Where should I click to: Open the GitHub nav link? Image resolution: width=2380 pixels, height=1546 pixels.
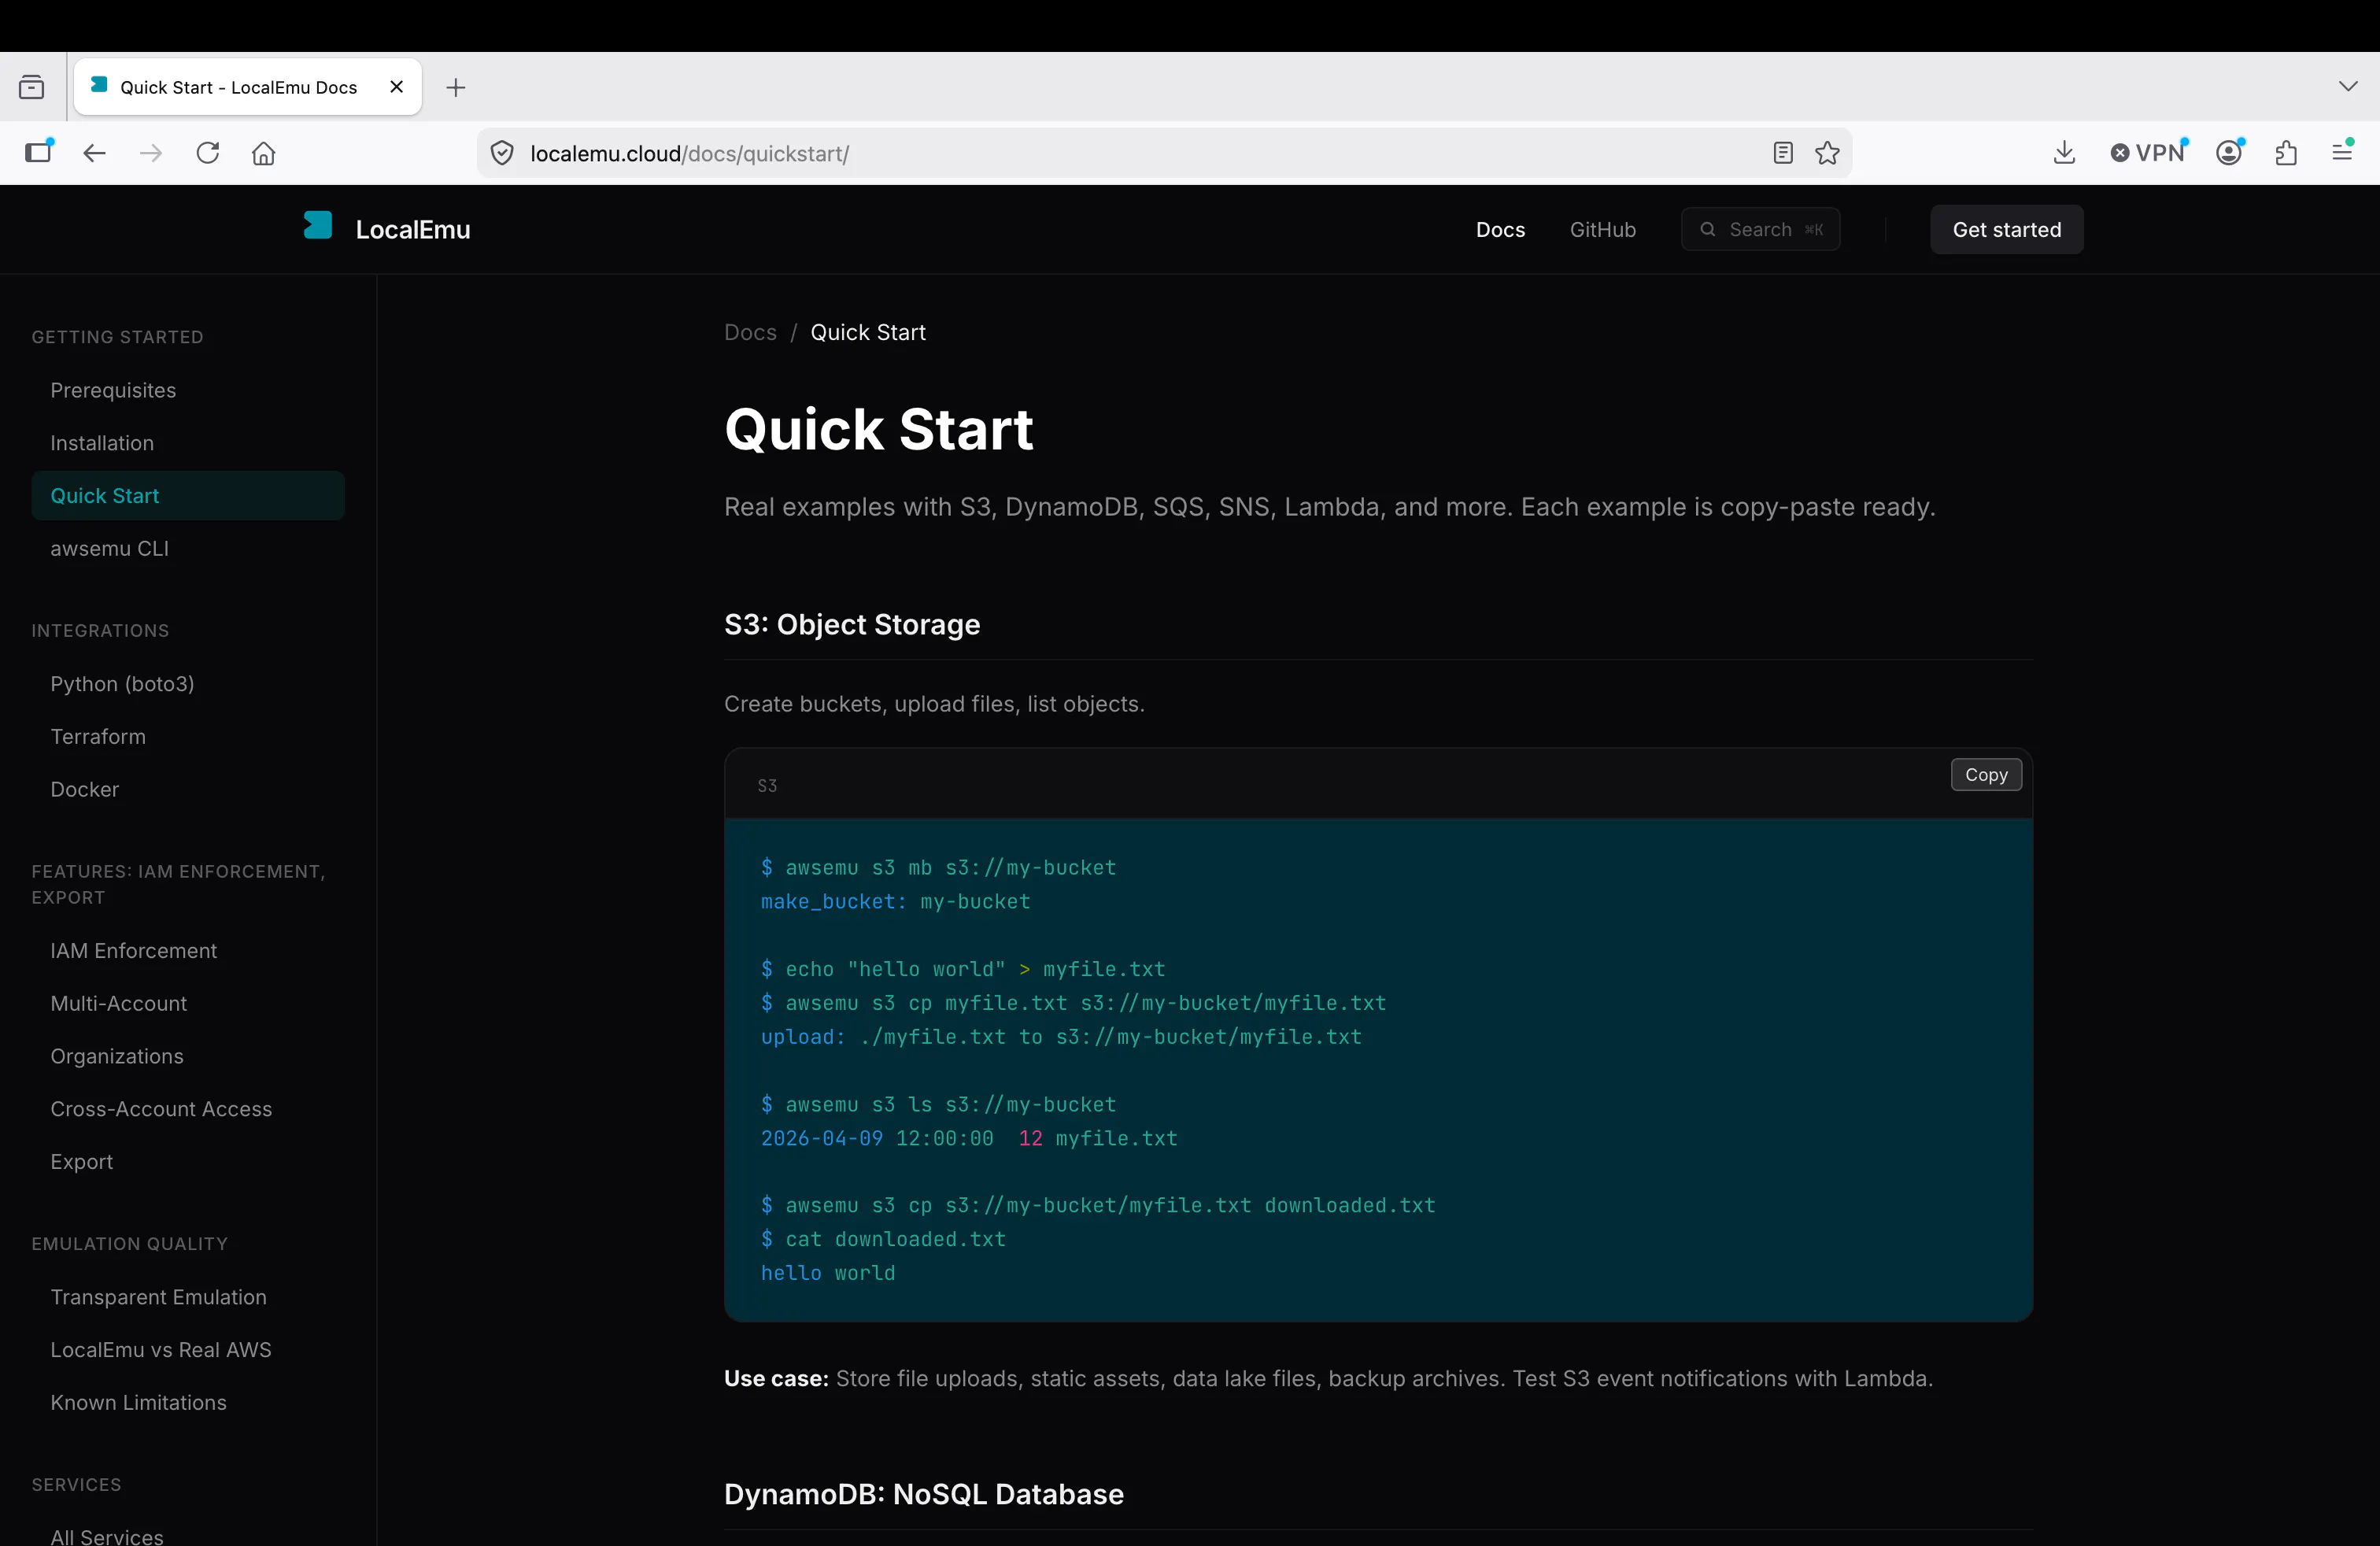pos(1602,230)
